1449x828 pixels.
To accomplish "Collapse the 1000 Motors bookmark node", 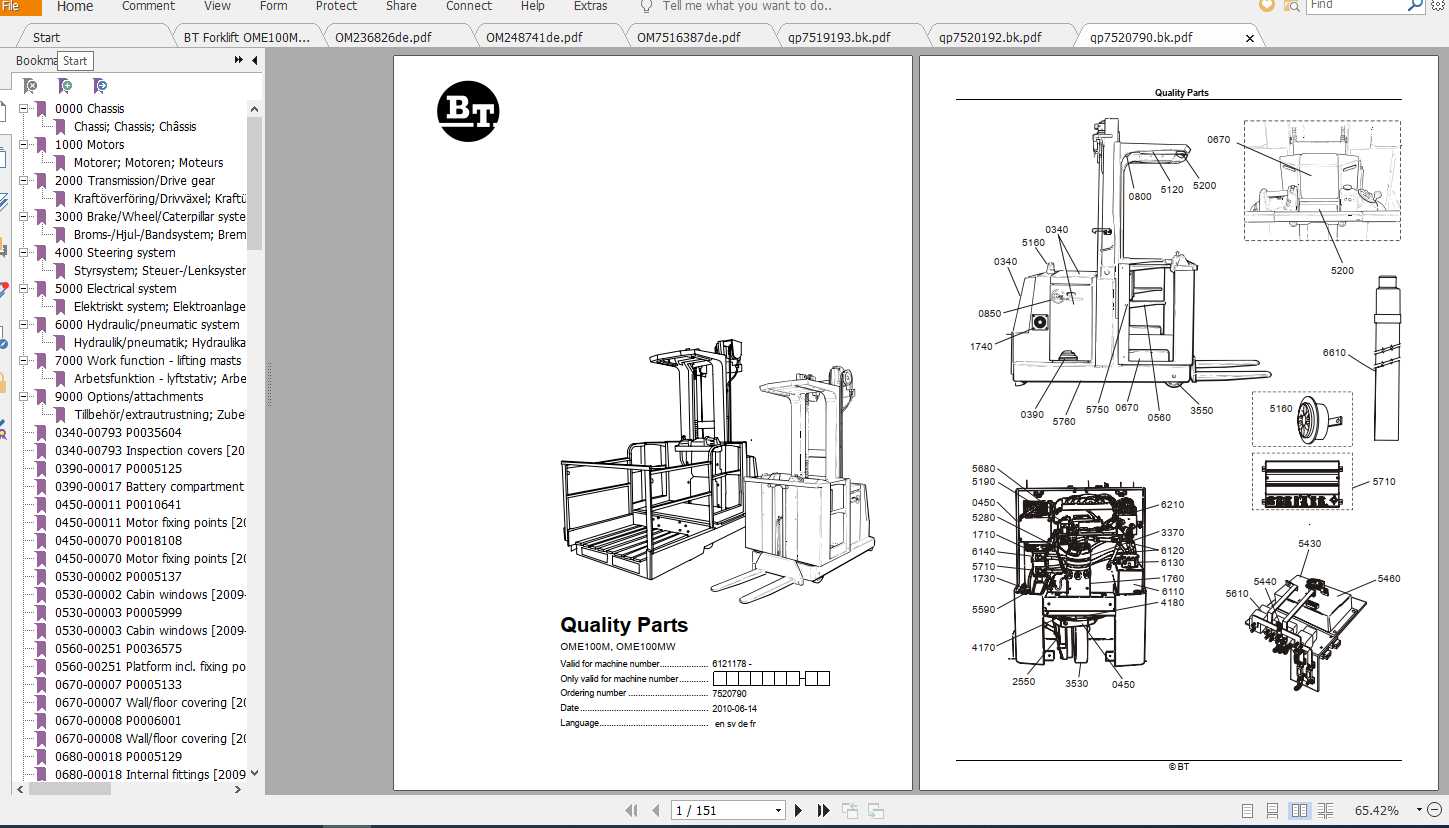I will pyautogui.click(x=24, y=144).
